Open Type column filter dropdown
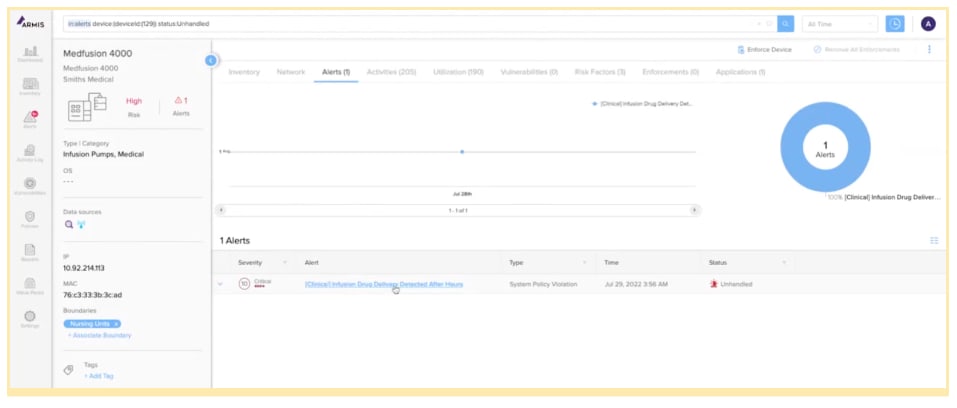This screenshot has height=408, width=957. tap(585, 263)
